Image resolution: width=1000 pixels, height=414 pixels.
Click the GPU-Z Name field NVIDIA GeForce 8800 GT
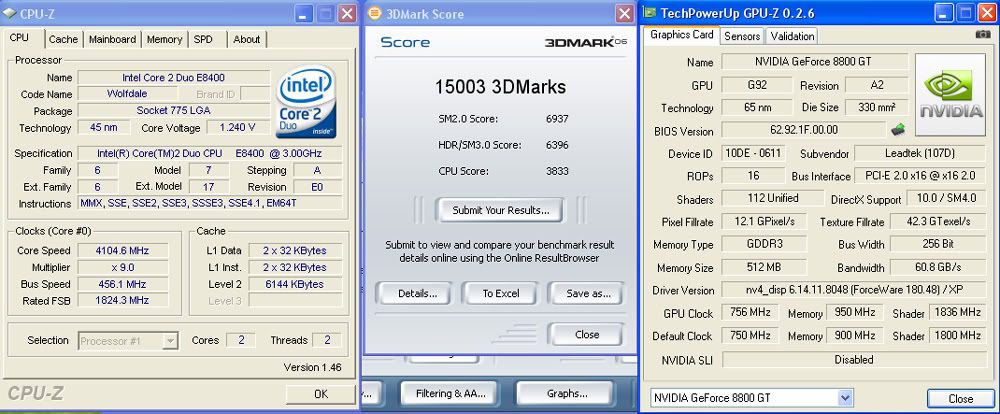click(813, 62)
